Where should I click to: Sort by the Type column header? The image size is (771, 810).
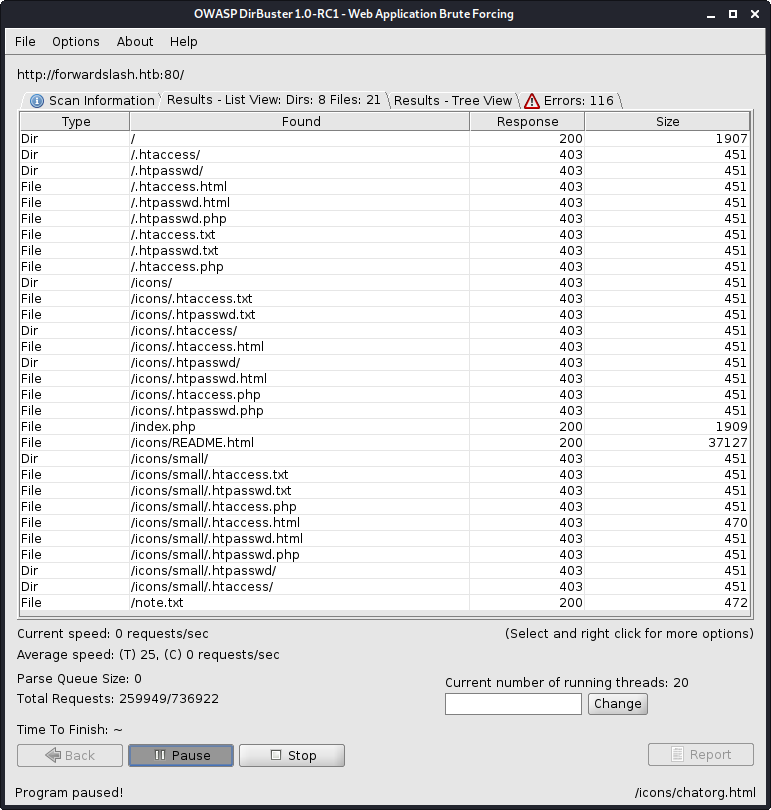[75, 121]
